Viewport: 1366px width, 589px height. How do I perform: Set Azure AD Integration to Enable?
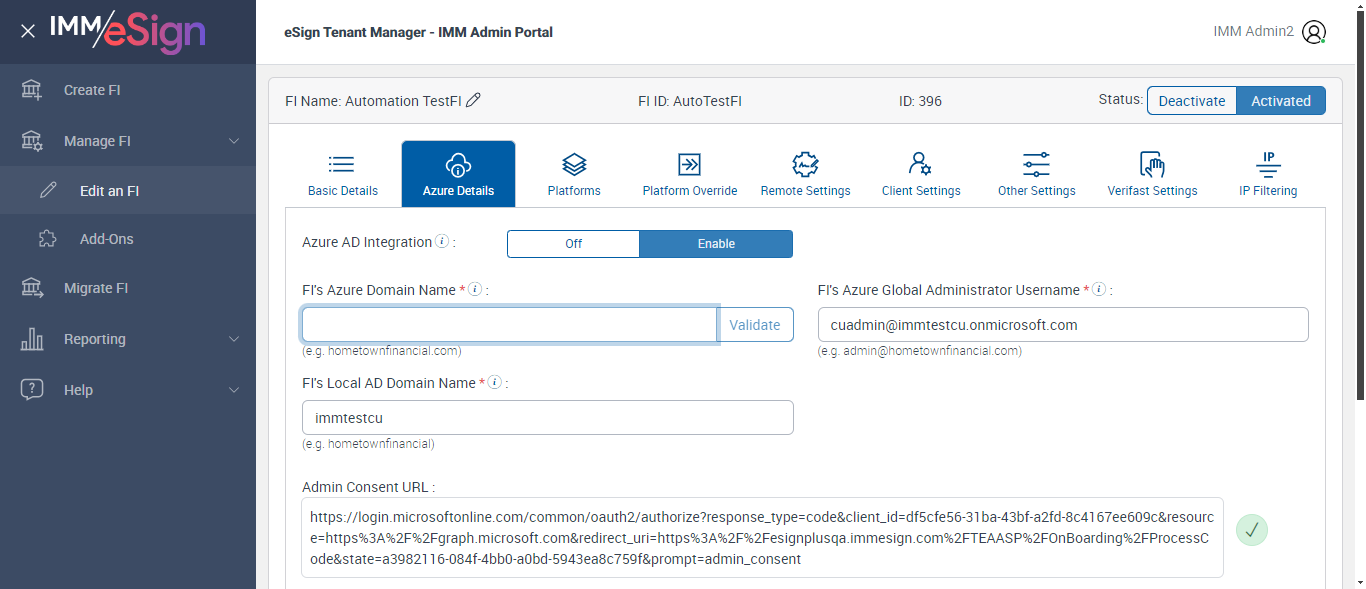pyautogui.click(x=716, y=244)
